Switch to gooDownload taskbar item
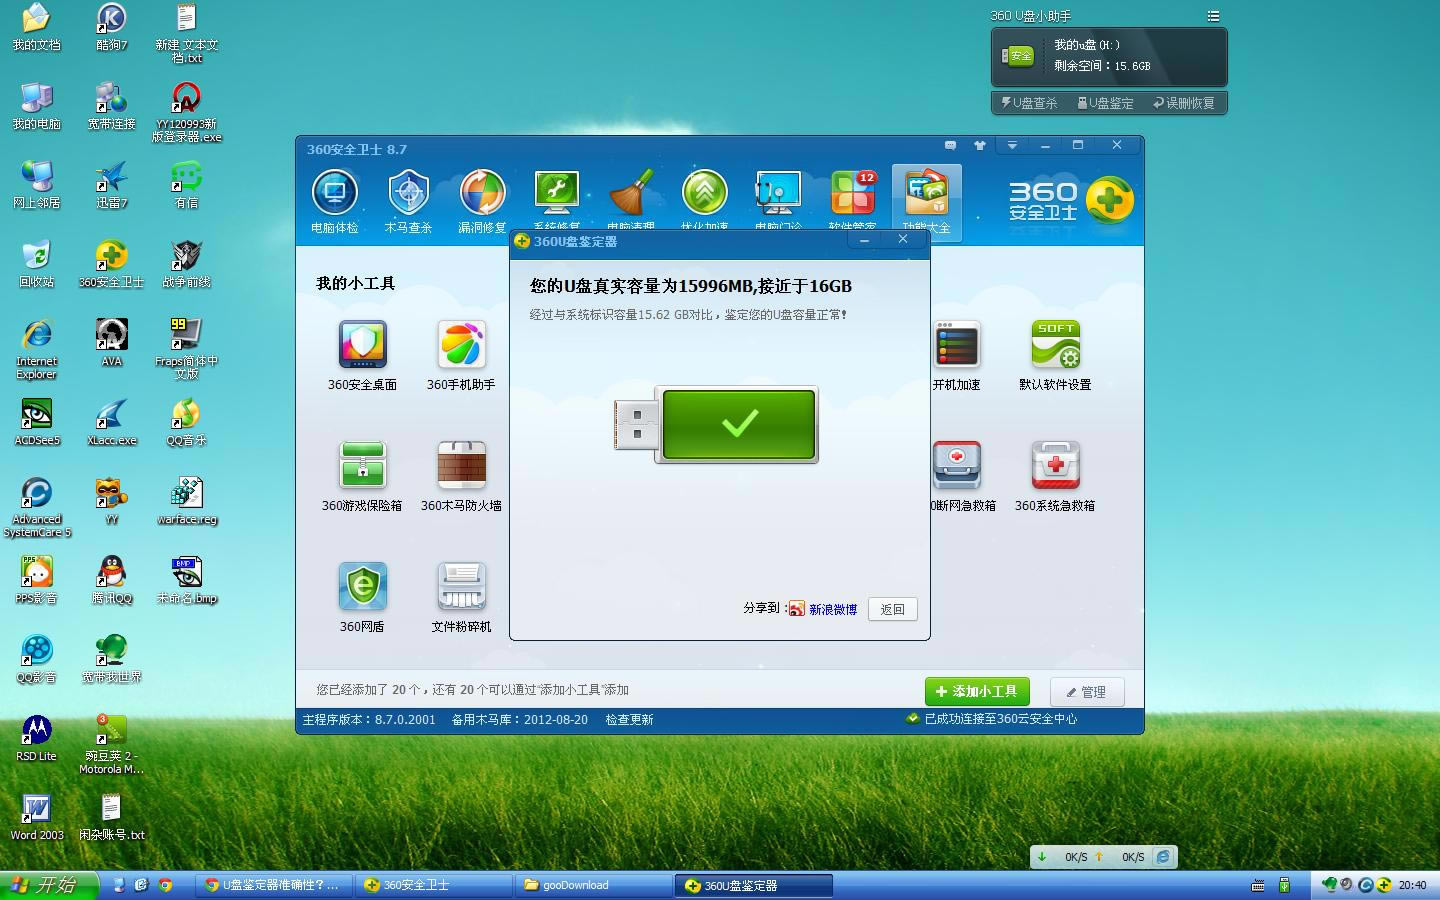Image resolution: width=1440 pixels, height=900 pixels. tap(593, 885)
